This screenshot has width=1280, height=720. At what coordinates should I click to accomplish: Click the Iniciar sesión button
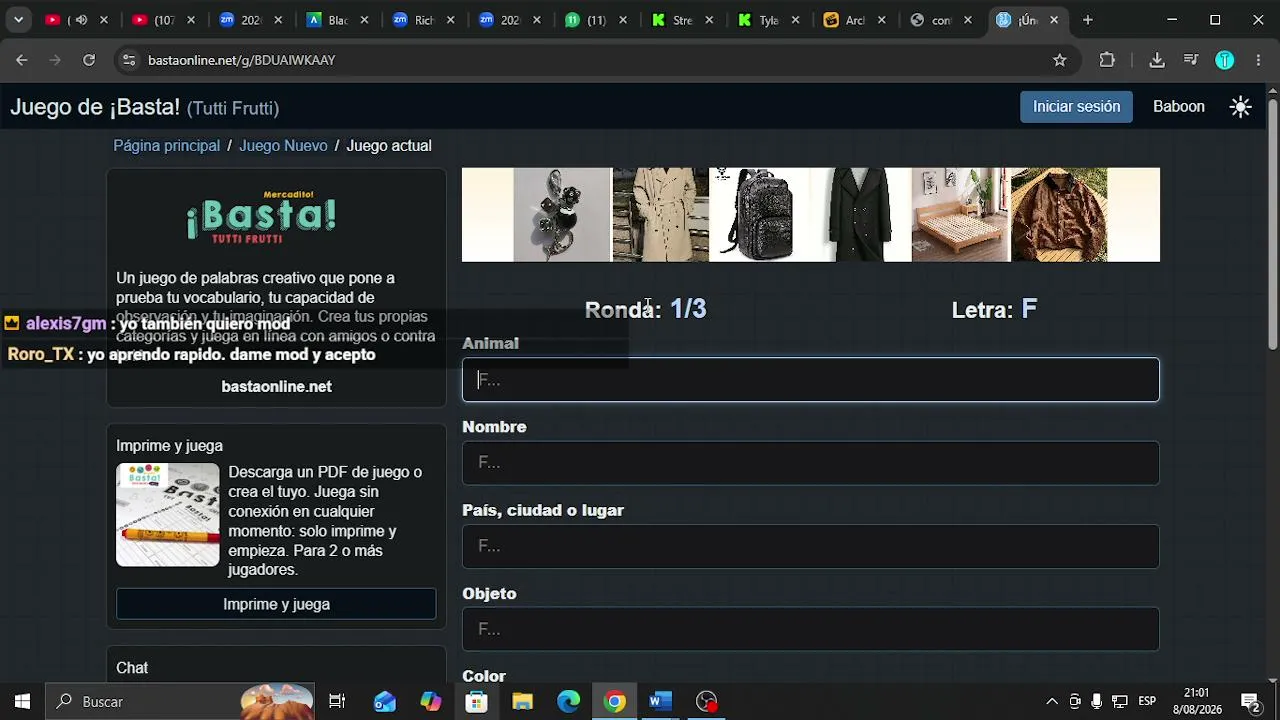coord(1076,107)
